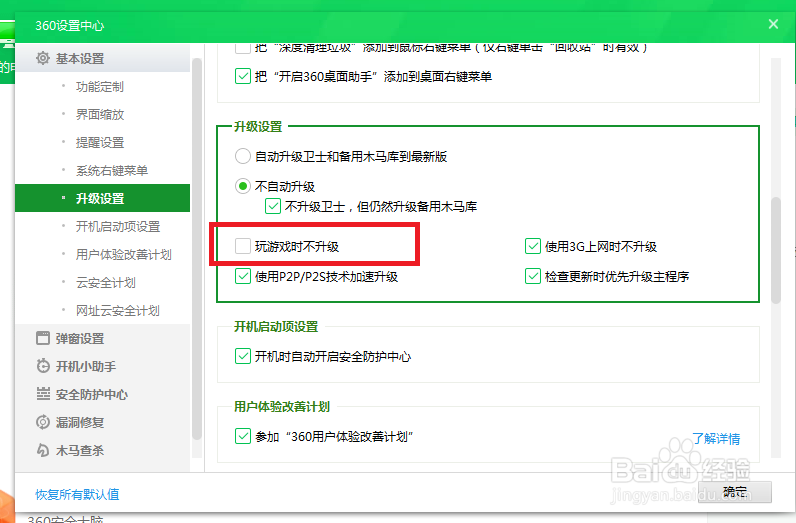Click the settings panel scrollbar thumb
796x523 pixels.
(x=775, y=250)
